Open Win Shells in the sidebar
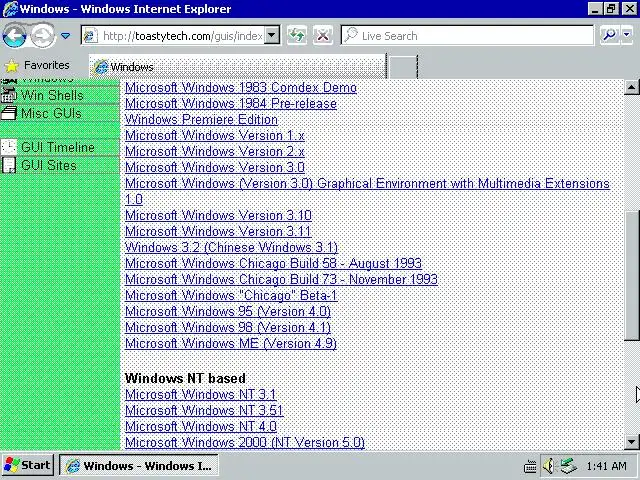This screenshot has width=640, height=480. [52, 96]
